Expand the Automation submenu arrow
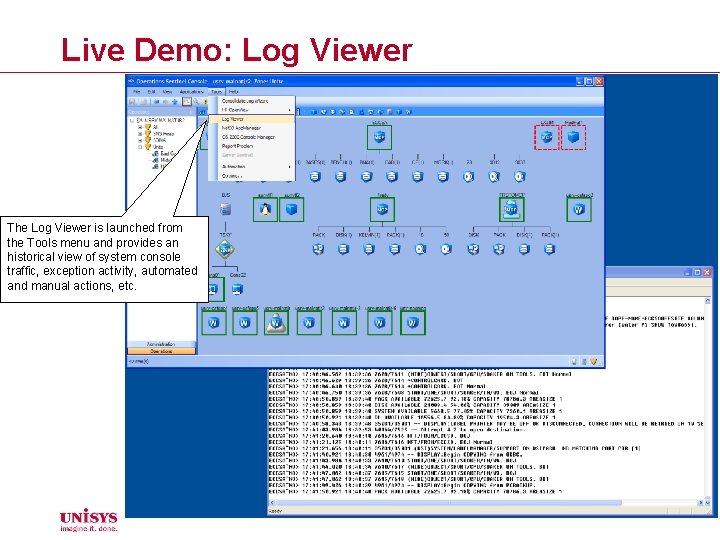720x540 pixels. pos(289,167)
